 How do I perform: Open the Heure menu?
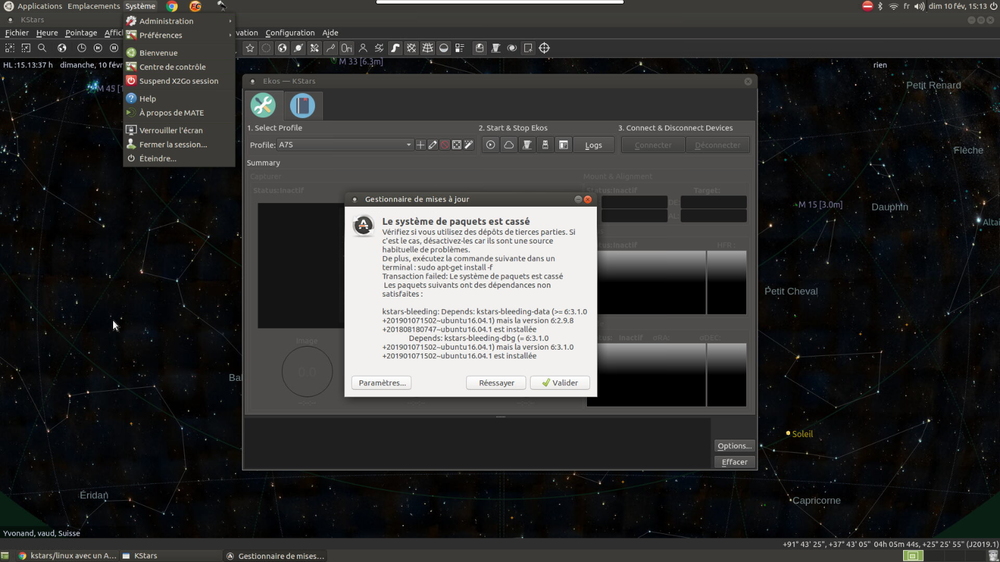click(x=47, y=33)
